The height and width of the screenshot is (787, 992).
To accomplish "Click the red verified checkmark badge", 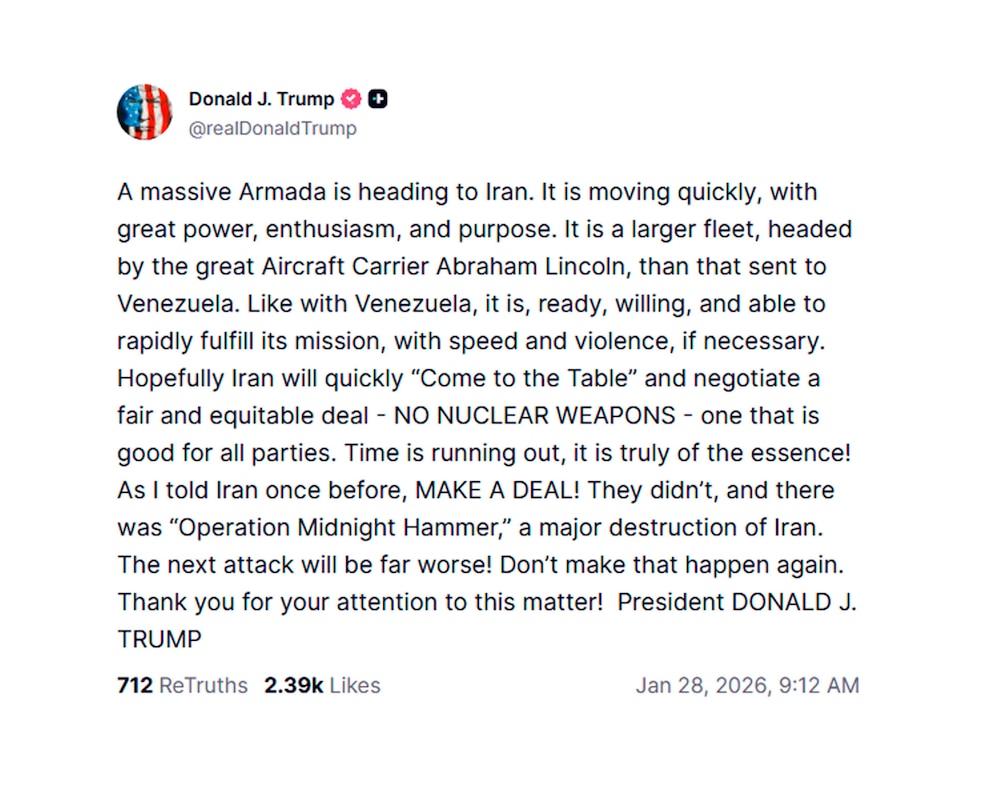I will coord(351,99).
